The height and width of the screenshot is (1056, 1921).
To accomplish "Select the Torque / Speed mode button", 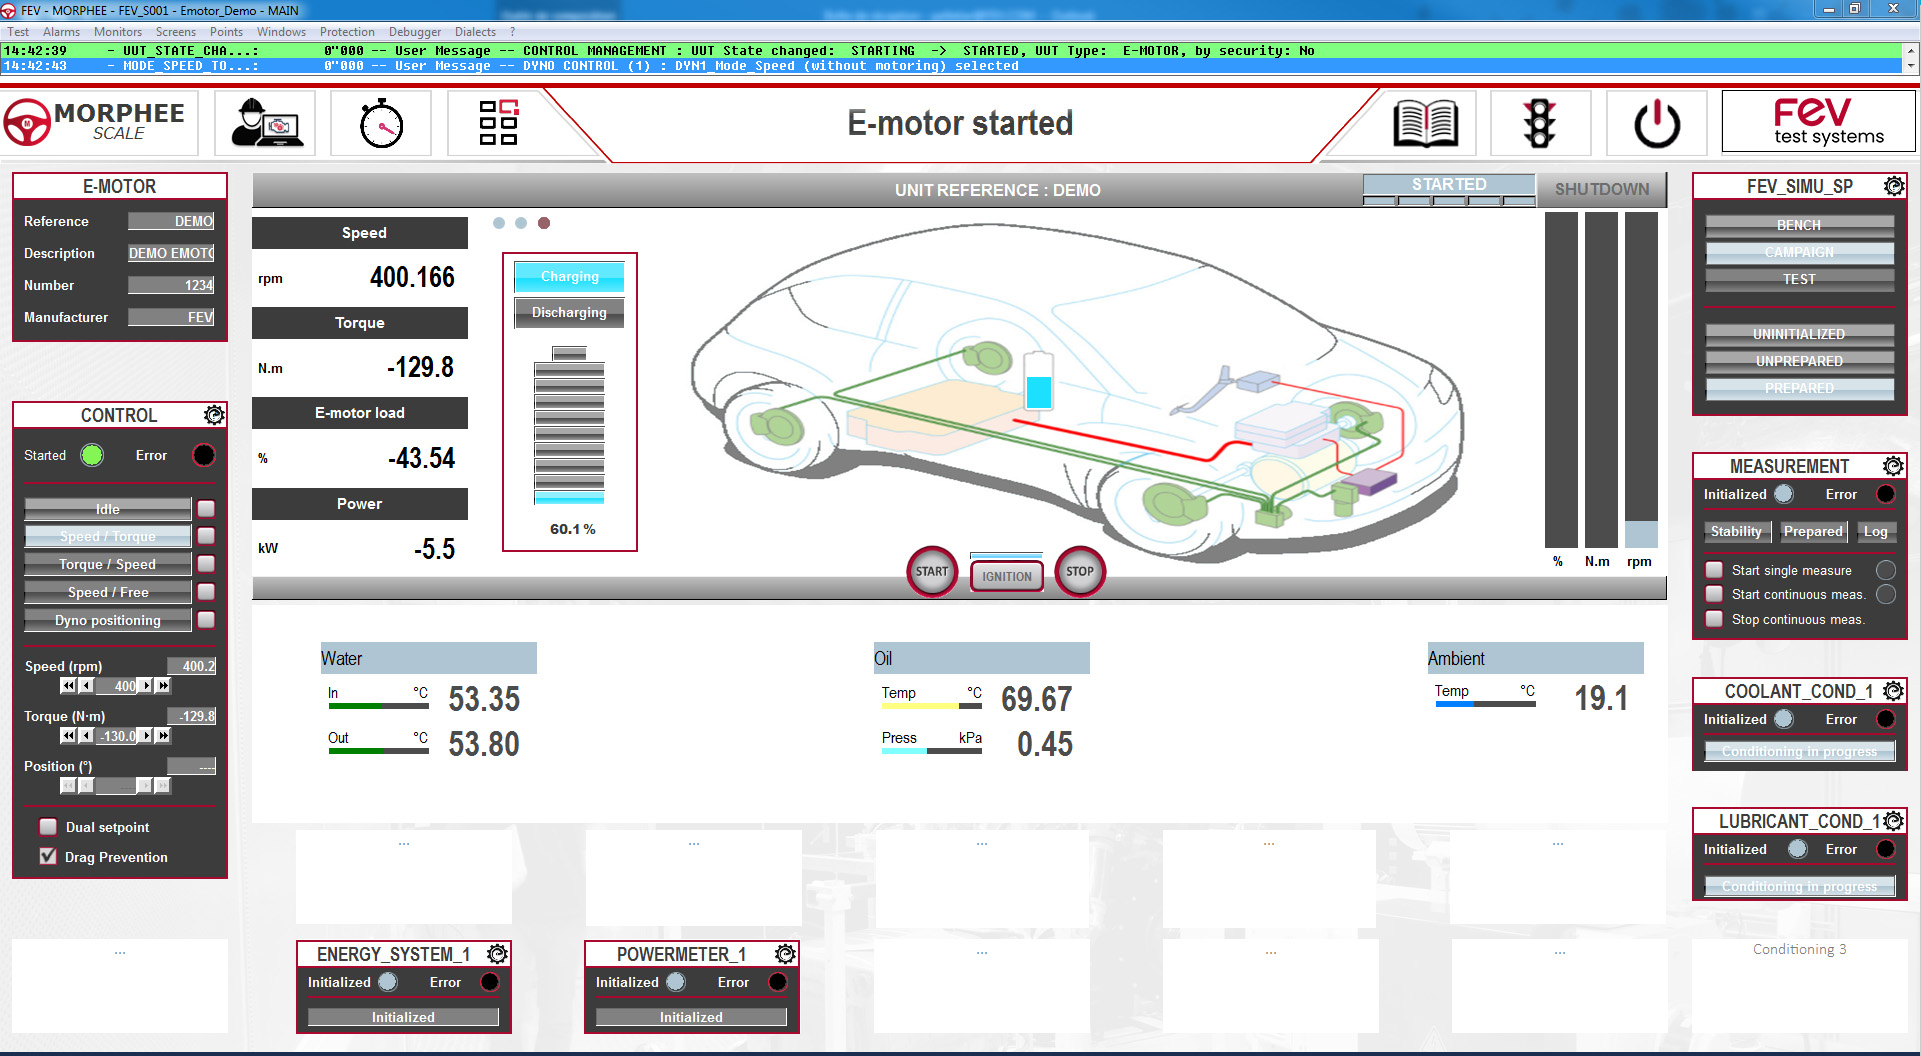I will coord(108,564).
